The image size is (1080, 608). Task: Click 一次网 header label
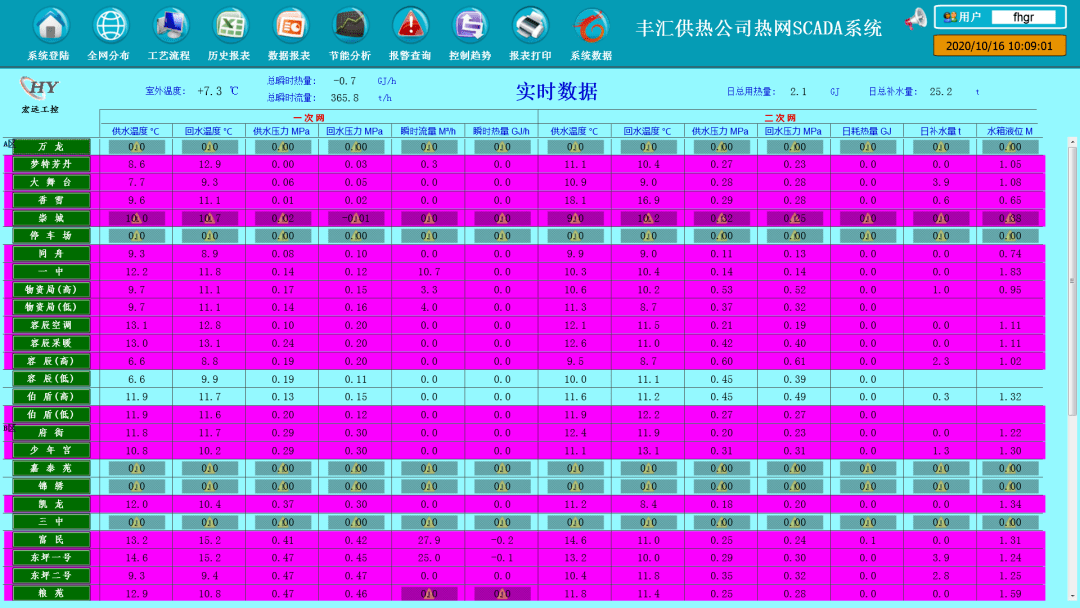309,118
